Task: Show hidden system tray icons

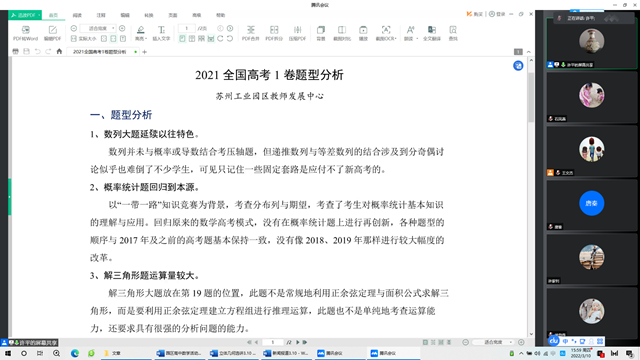Action: click(521, 353)
